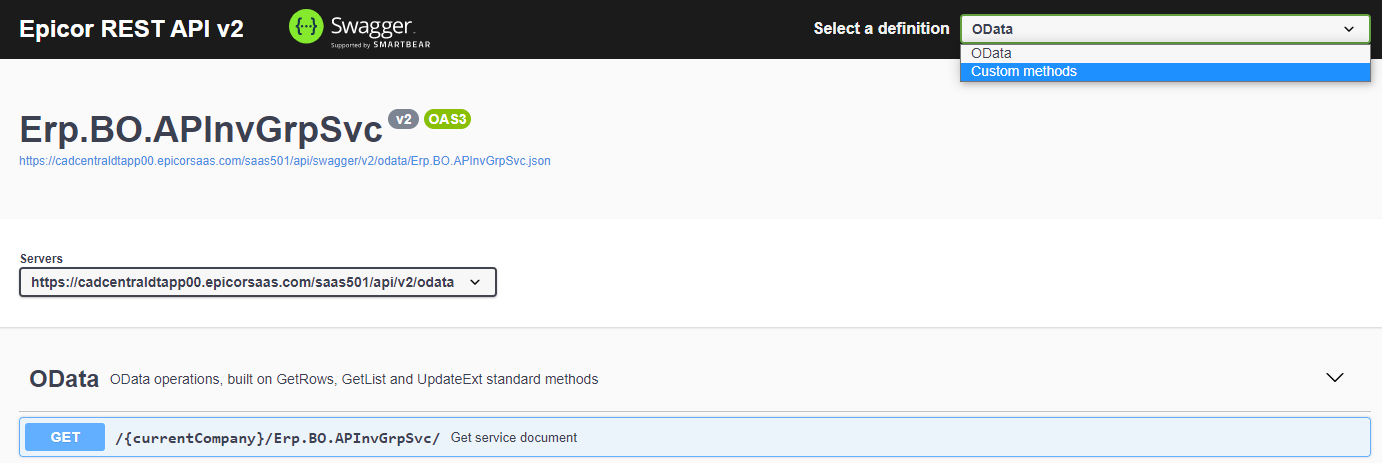Viewport: 1382px width, 463px height.
Task: Click the GET method badge
Action: 65,437
